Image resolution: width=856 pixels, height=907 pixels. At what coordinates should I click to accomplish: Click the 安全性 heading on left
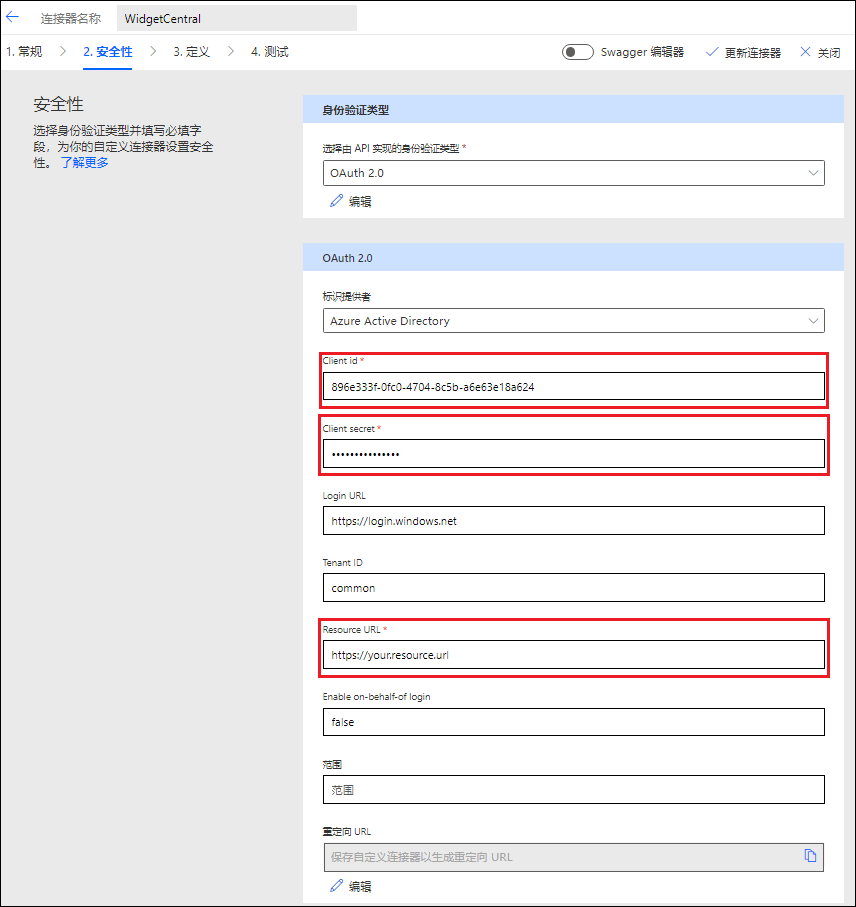58,104
